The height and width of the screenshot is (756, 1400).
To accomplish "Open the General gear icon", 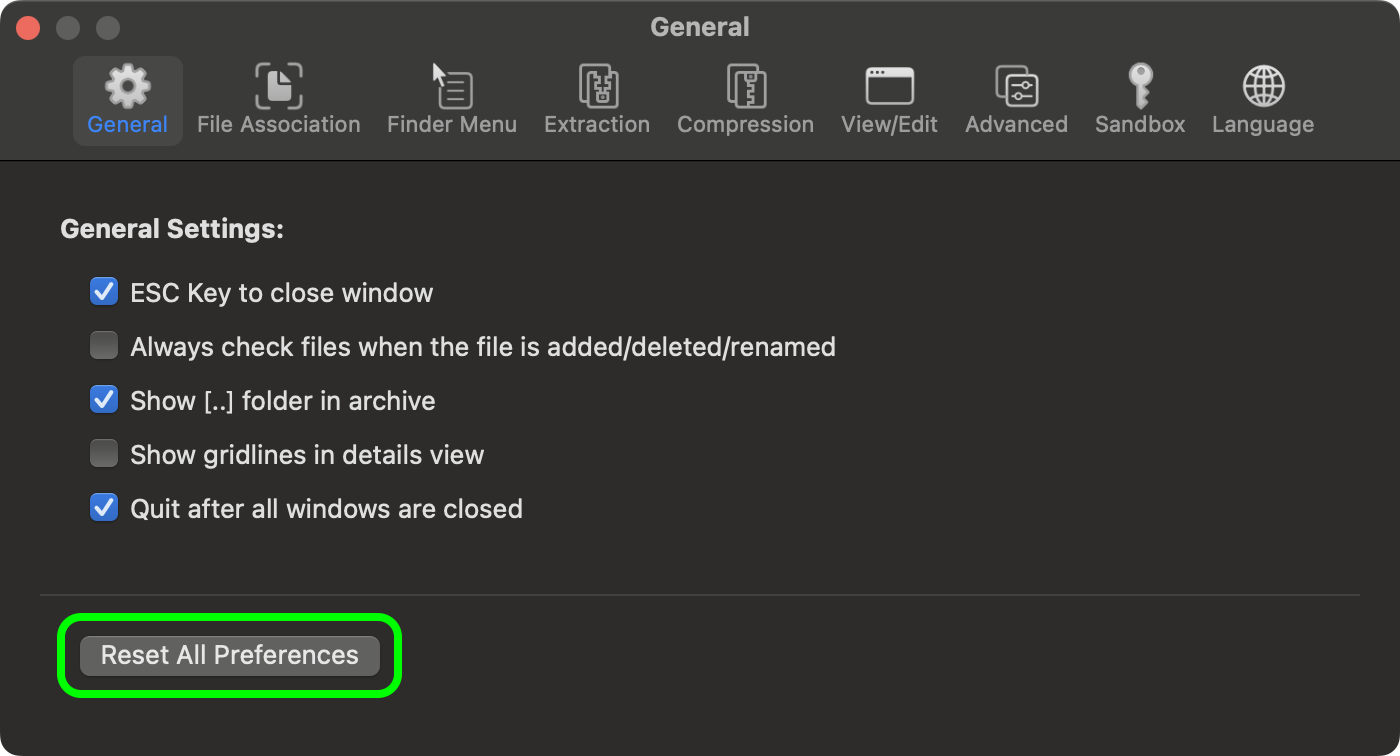I will pyautogui.click(x=128, y=87).
